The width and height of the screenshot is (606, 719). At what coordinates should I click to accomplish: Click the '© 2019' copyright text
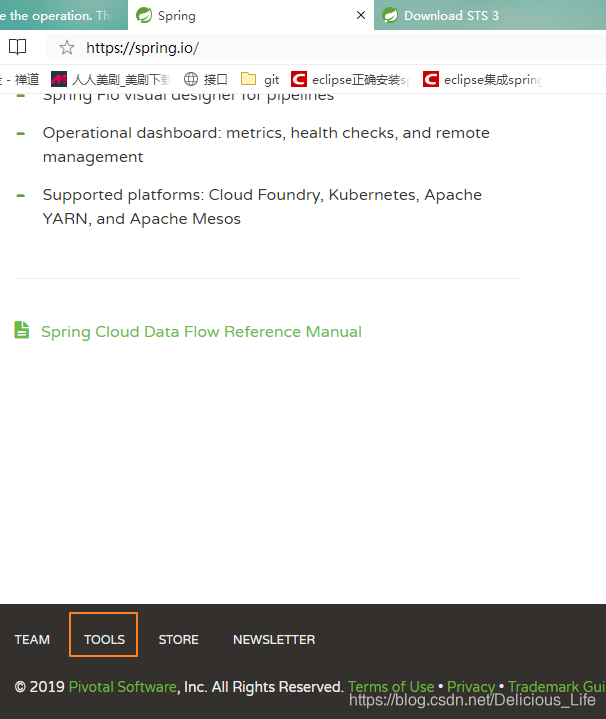39,686
